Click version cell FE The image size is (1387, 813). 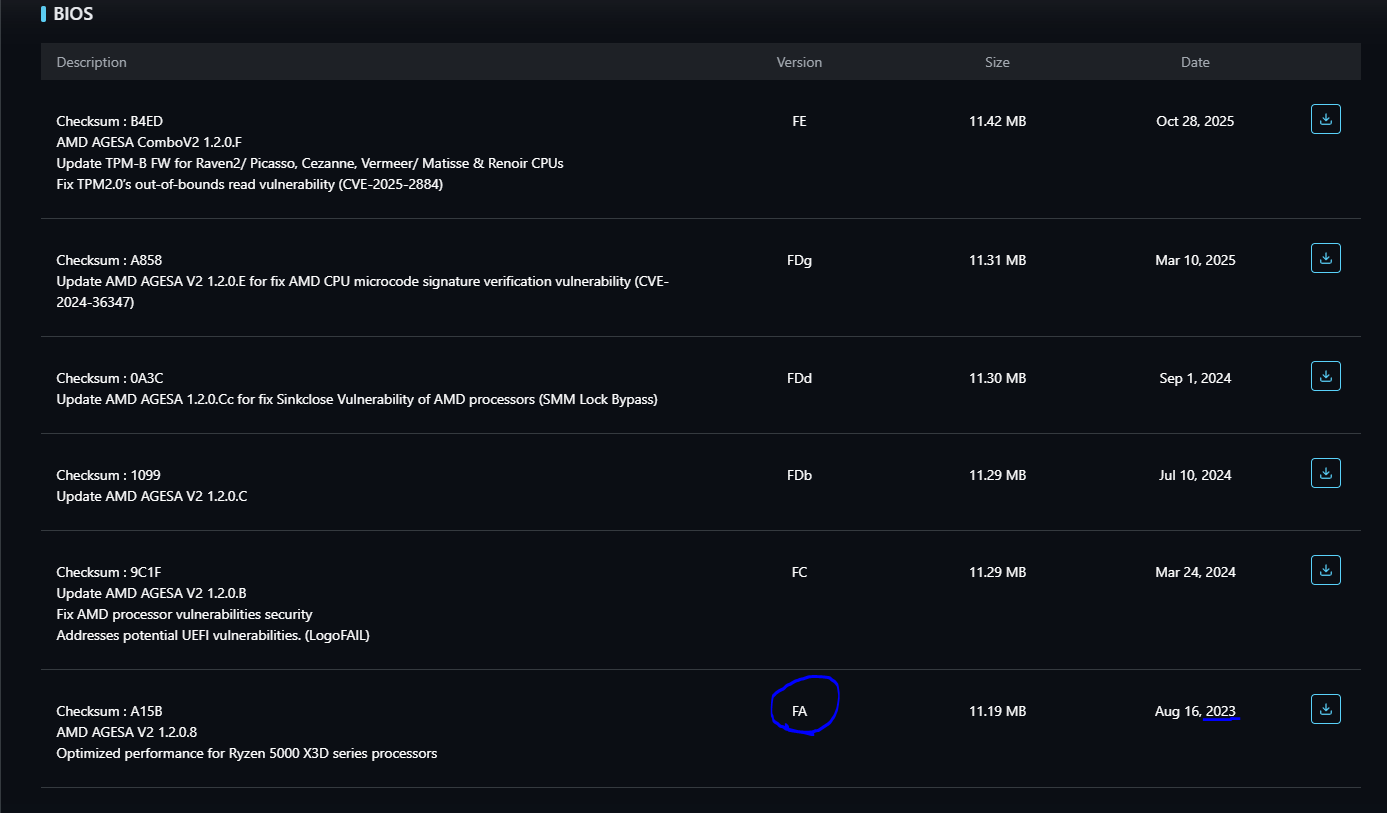(x=799, y=121)
